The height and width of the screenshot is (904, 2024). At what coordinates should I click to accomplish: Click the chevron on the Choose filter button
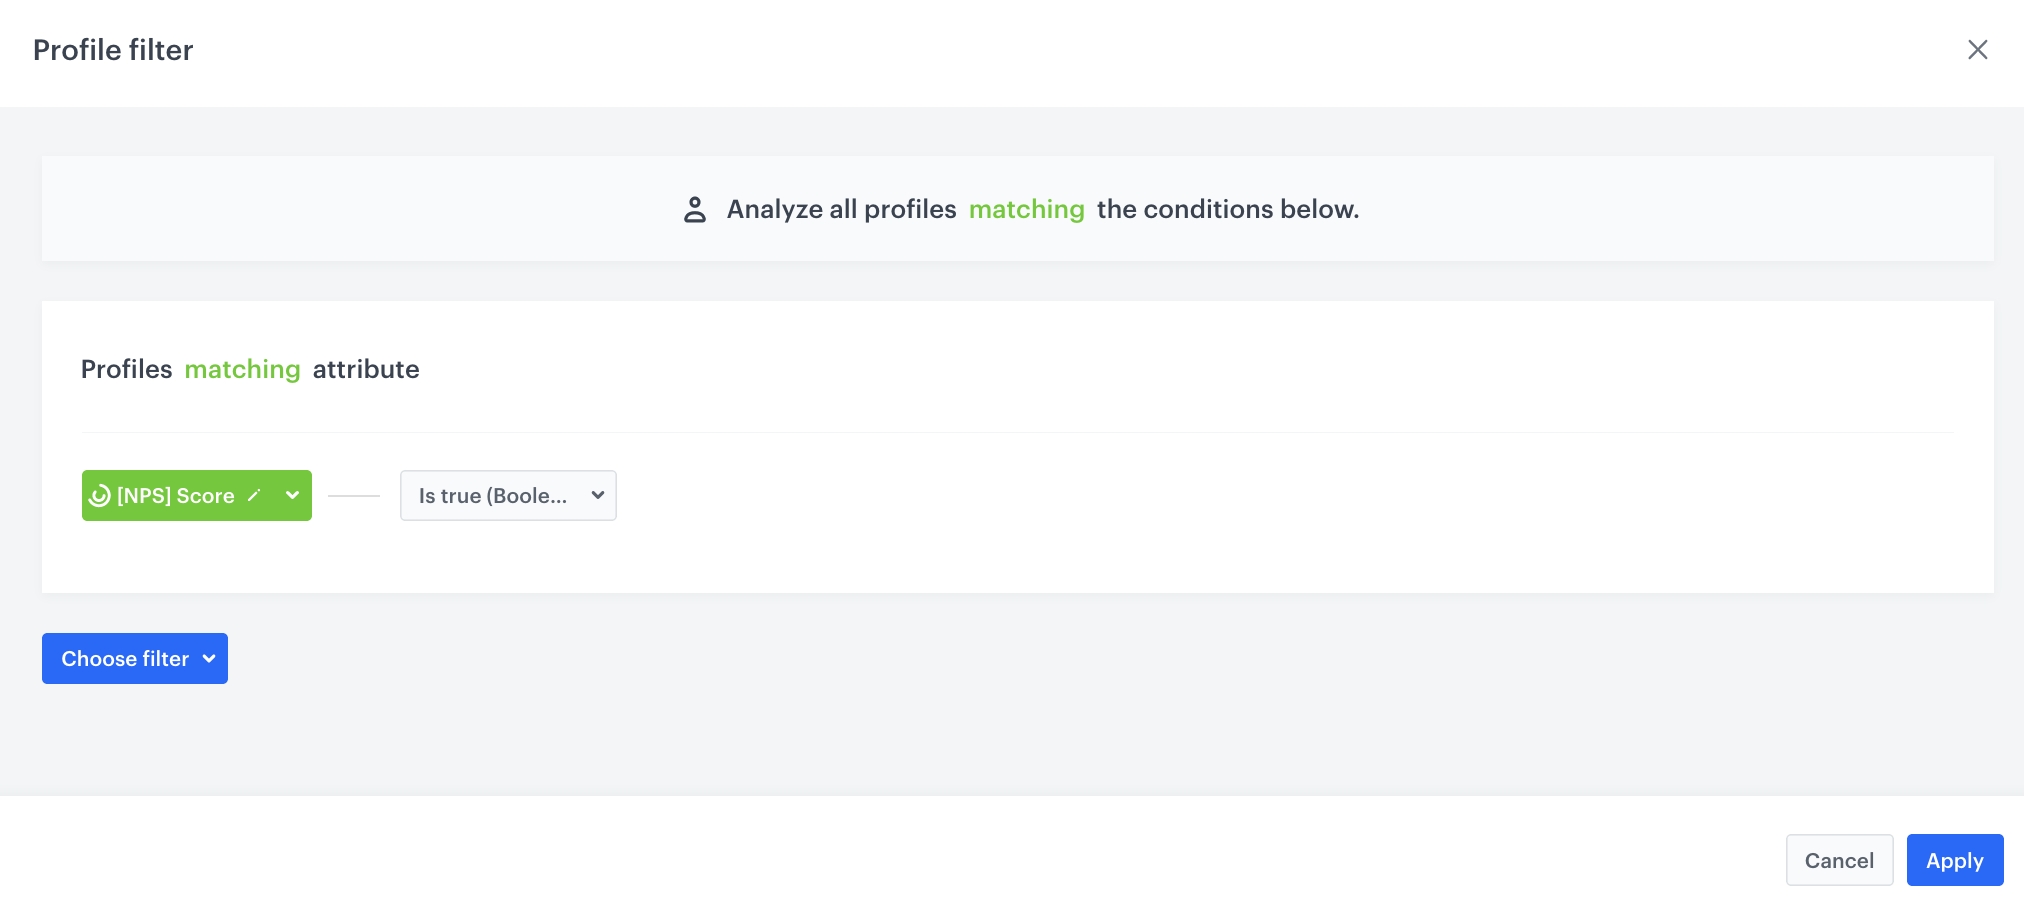(209, 659)
